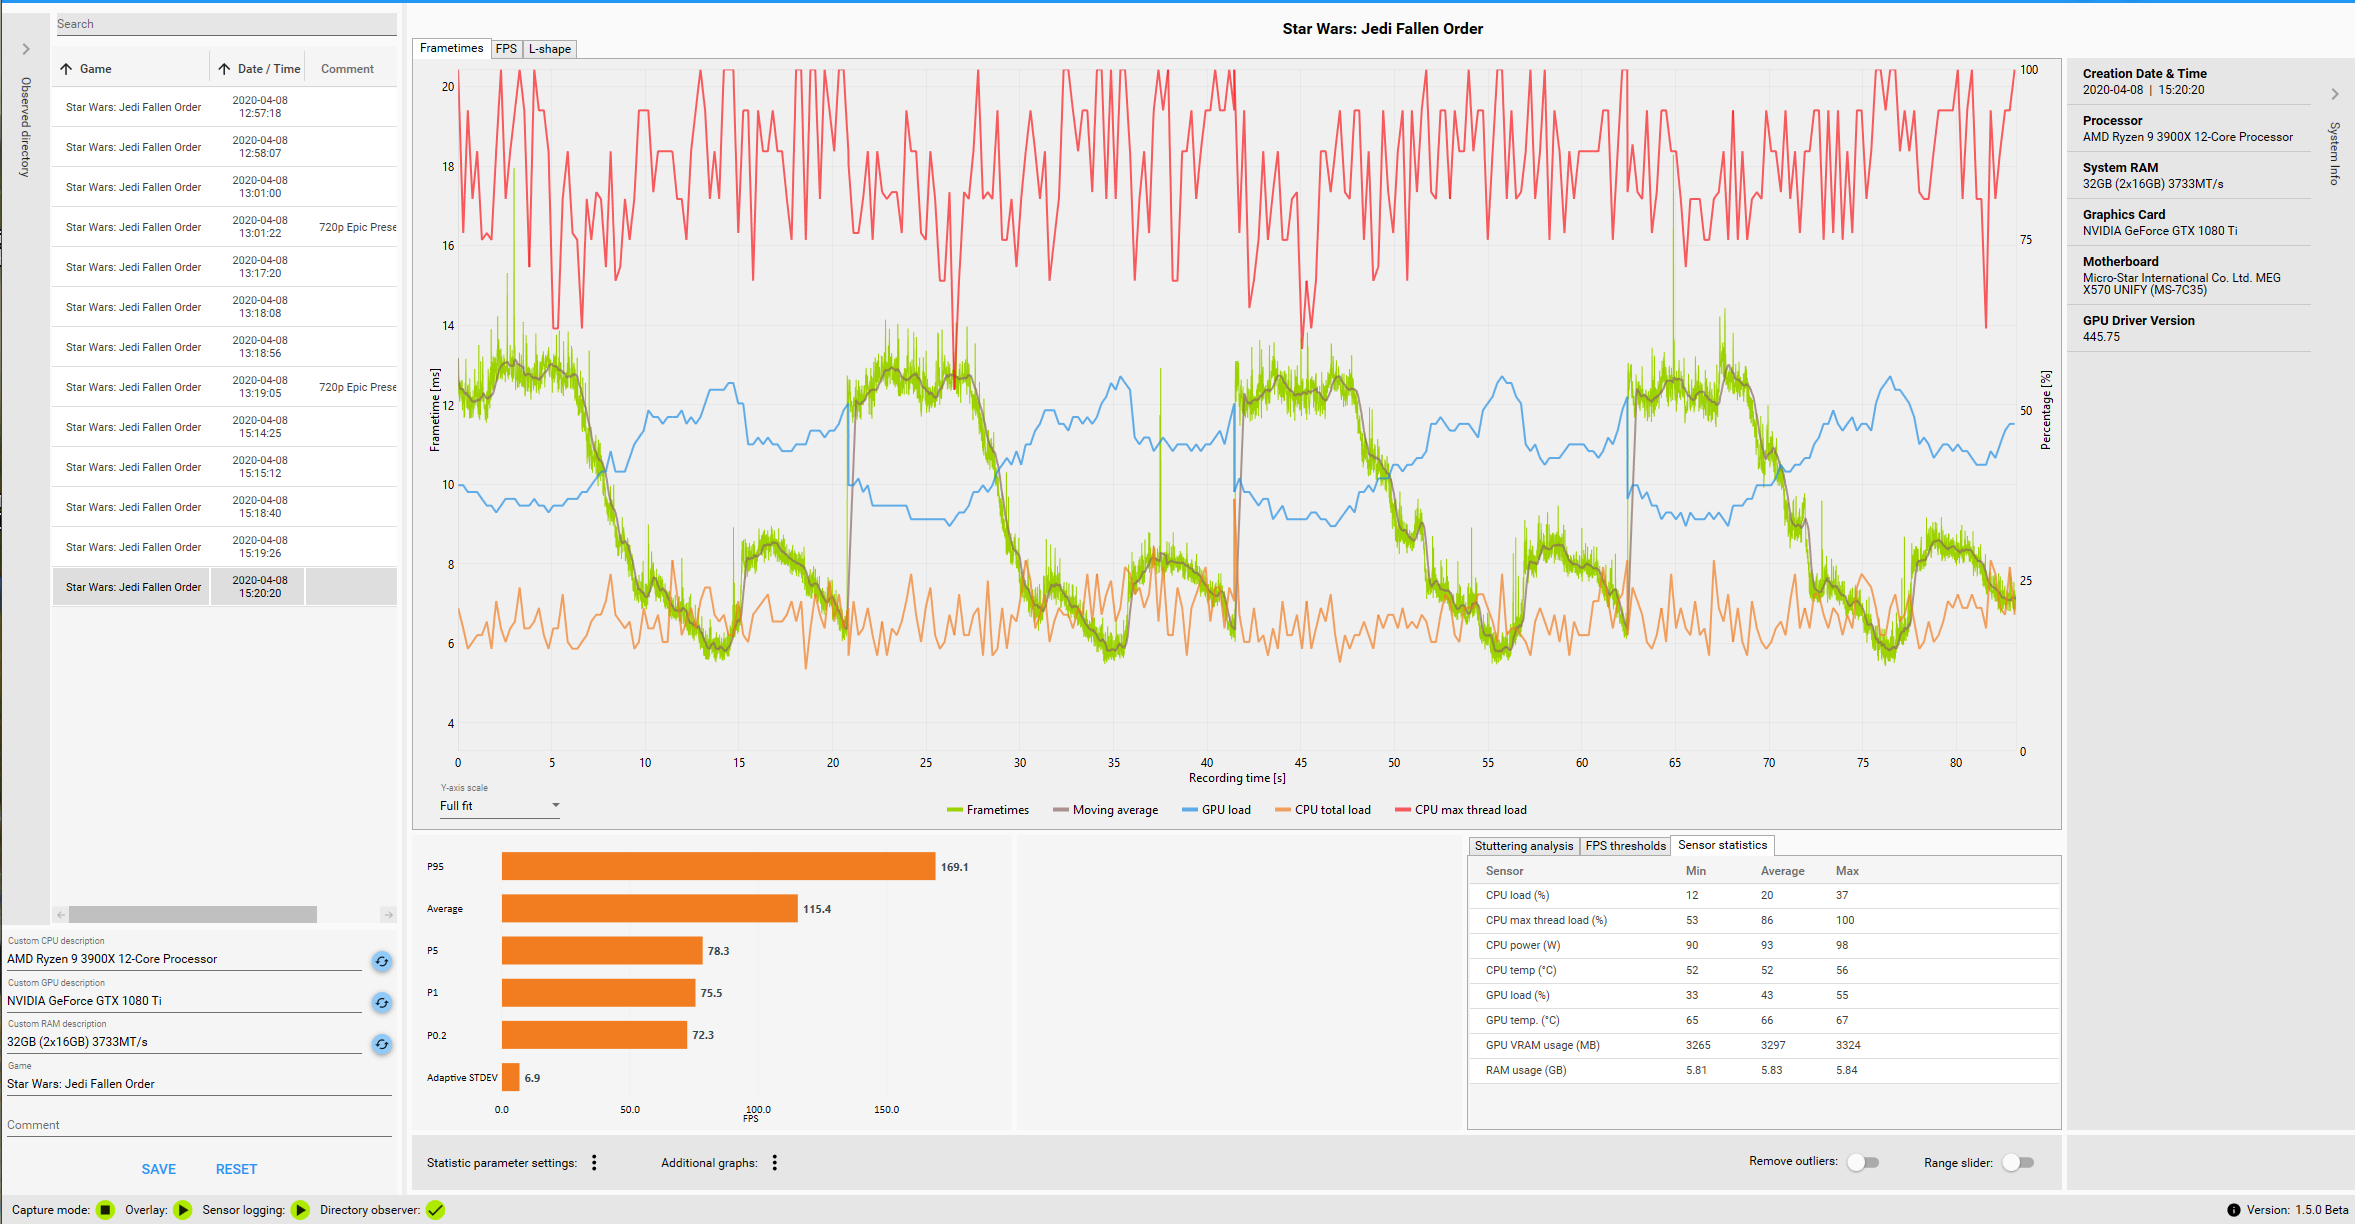Click the Search input field

[x=225, y=24]
